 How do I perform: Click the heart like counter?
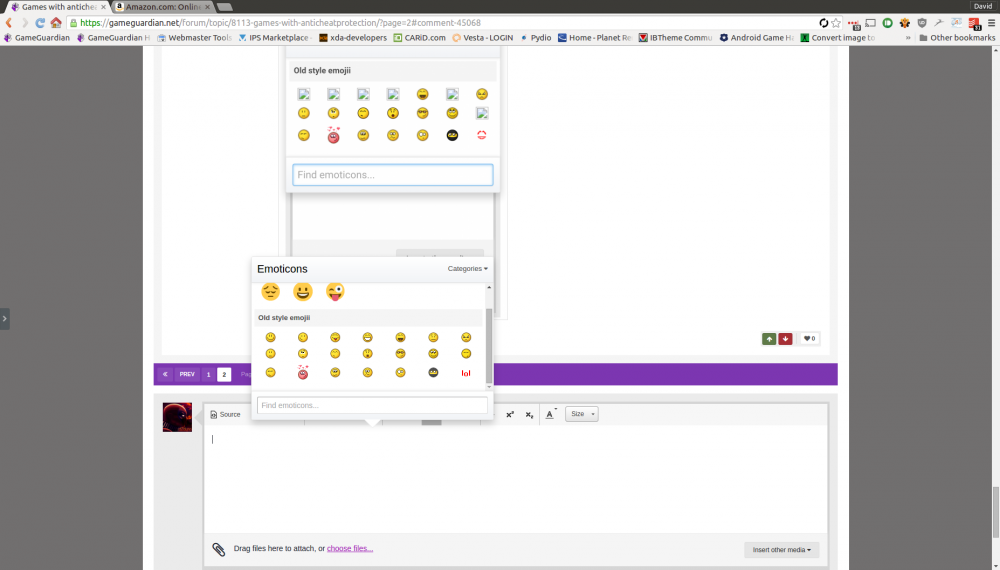coord(809,339)
